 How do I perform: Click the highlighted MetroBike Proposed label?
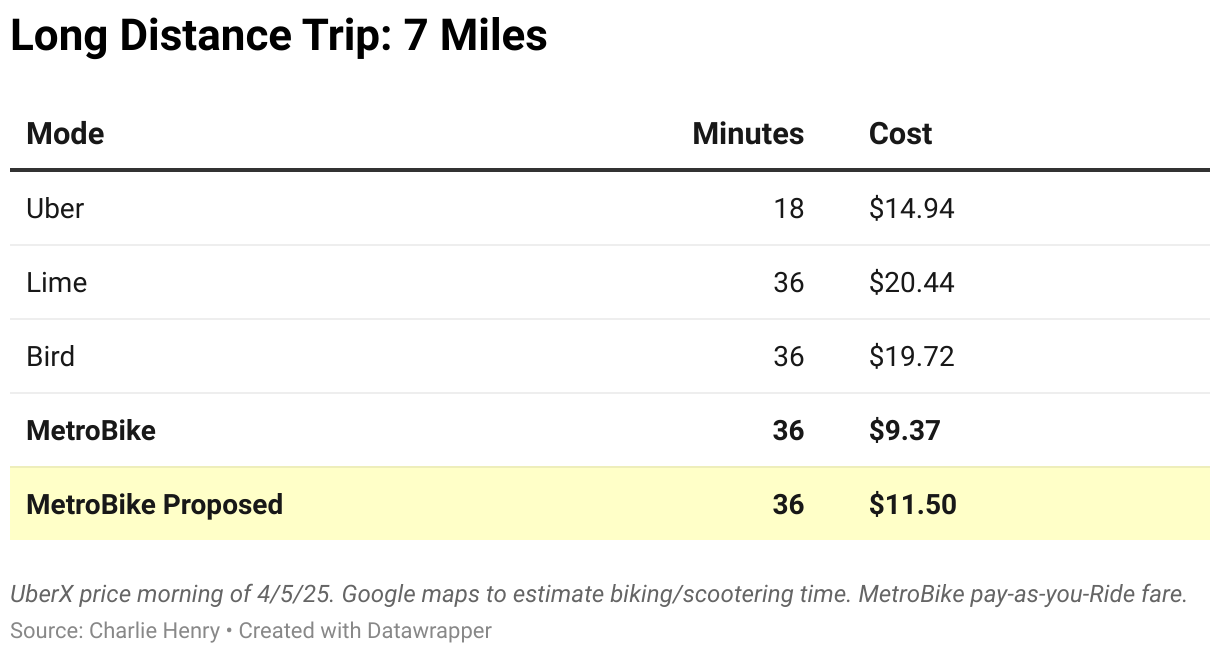tap(155, 504)
